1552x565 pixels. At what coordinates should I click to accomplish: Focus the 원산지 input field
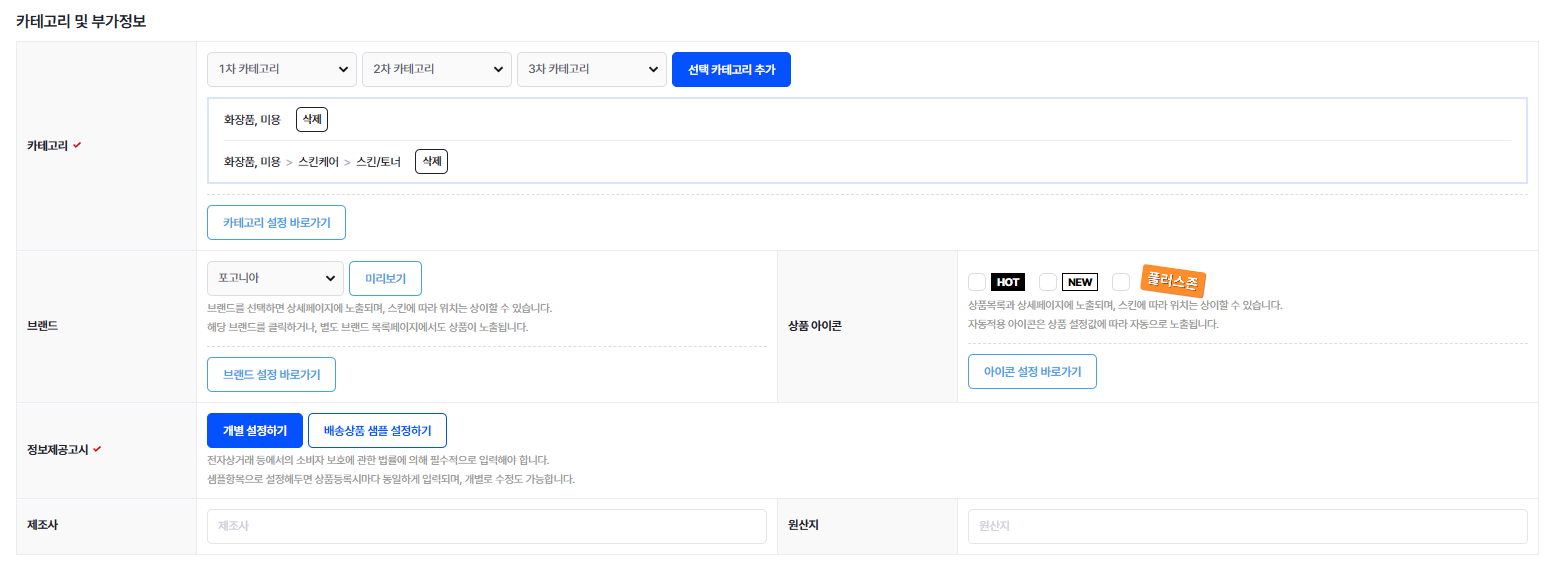[x=1247, y=527]
